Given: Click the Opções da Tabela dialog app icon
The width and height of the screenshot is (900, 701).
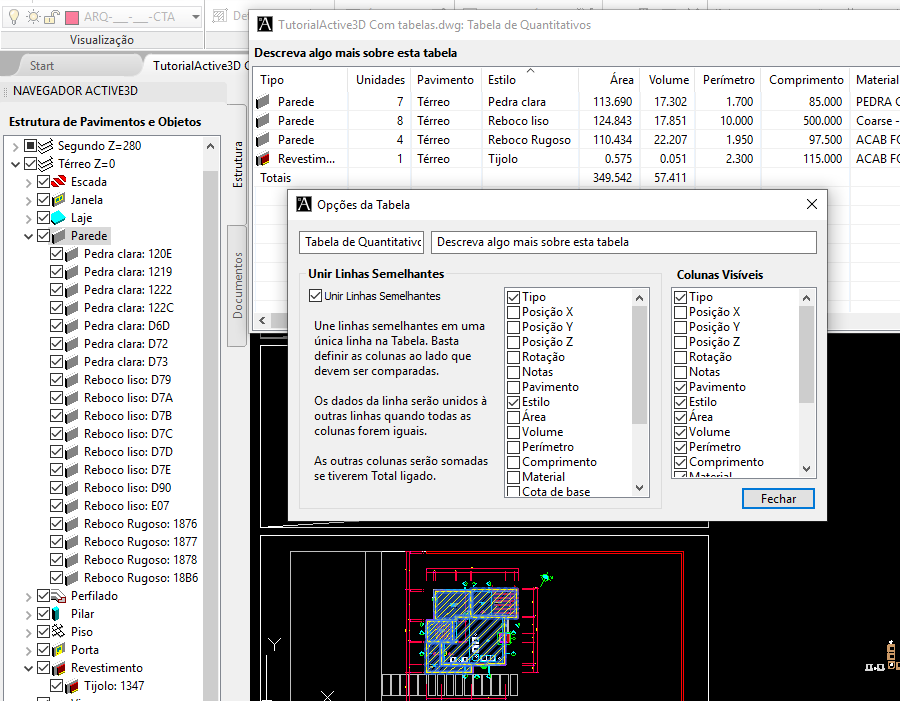Looking at the screenshot, I should pos(304,204).
